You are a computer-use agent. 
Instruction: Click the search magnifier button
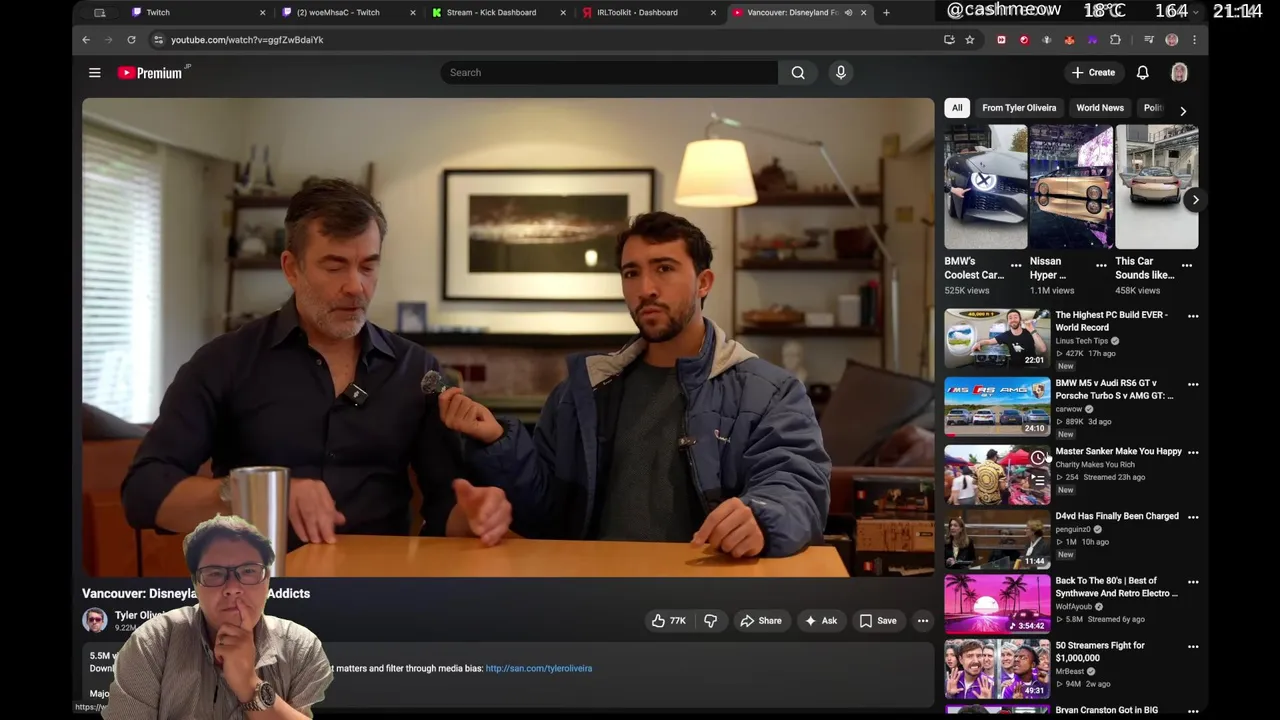798,73
